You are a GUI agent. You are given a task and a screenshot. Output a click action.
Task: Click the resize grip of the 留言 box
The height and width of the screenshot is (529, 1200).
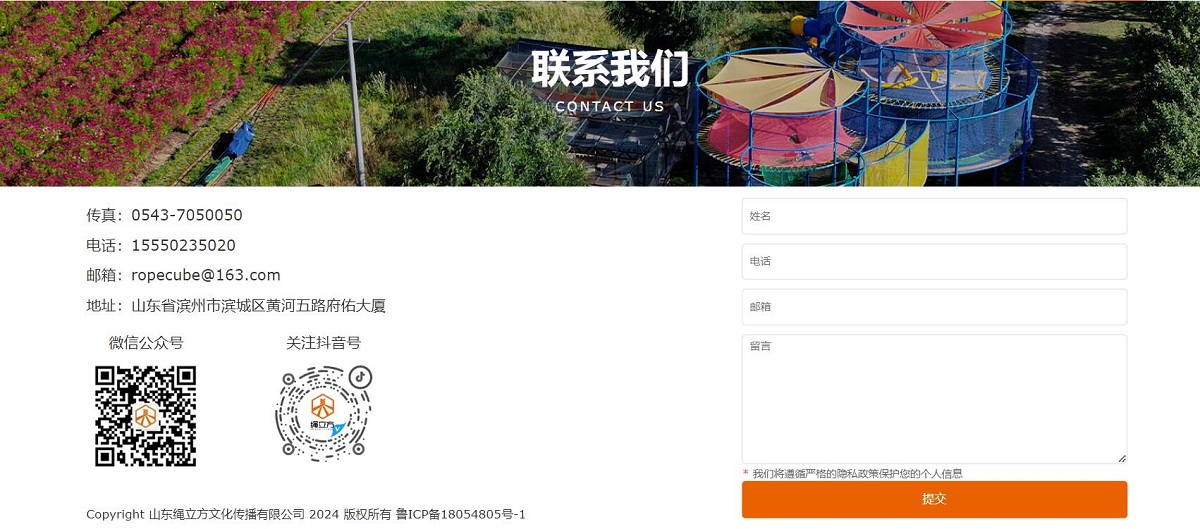(1121, 458)
